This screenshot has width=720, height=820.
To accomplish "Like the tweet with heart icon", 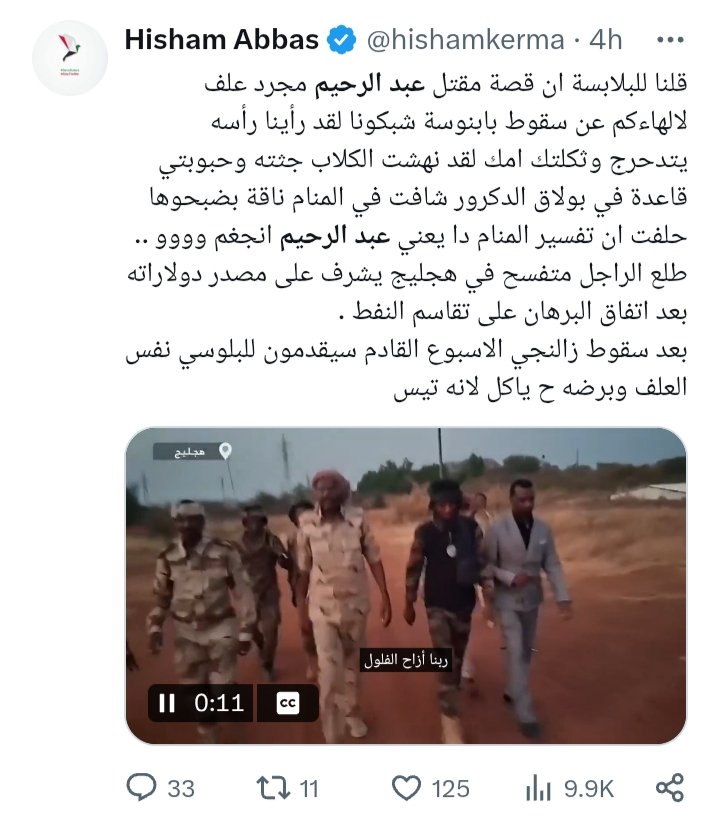I will [x=406, y=788].
